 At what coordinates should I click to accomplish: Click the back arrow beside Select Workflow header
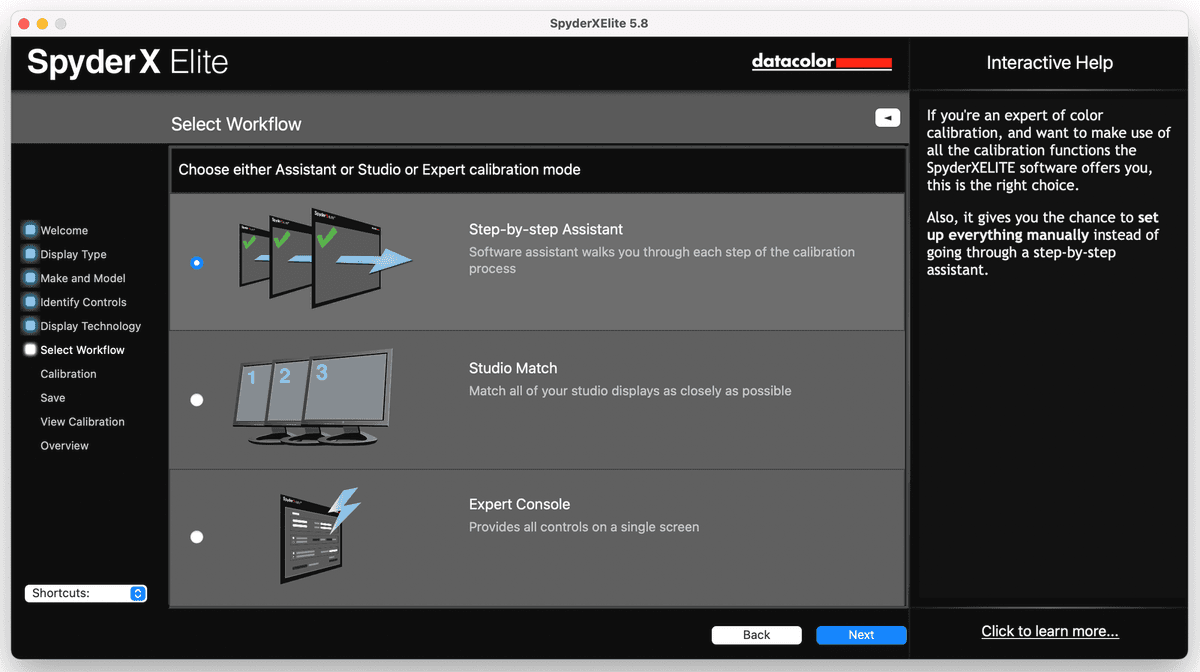[887, 117]
